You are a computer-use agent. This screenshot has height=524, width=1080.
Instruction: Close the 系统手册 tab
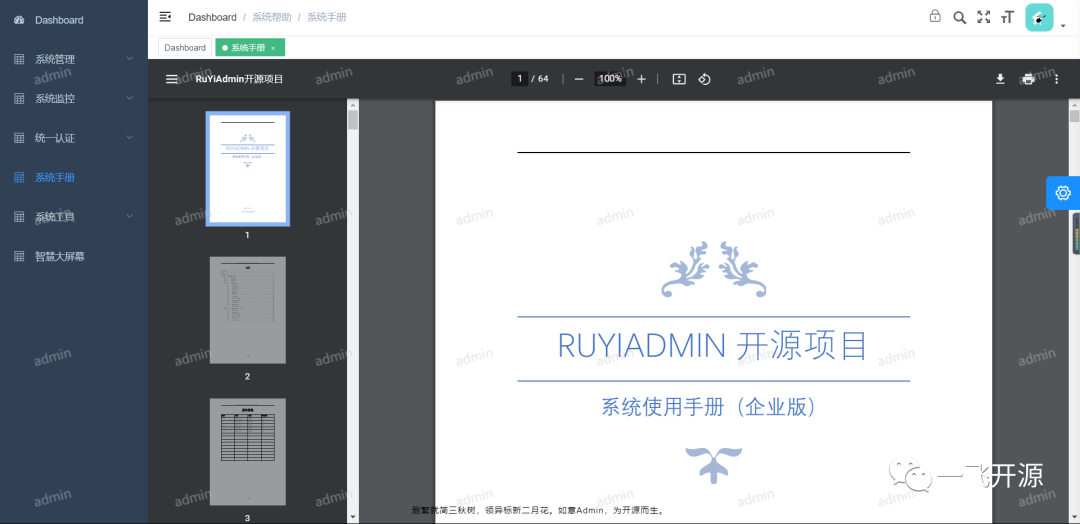(x=273, y=48)
